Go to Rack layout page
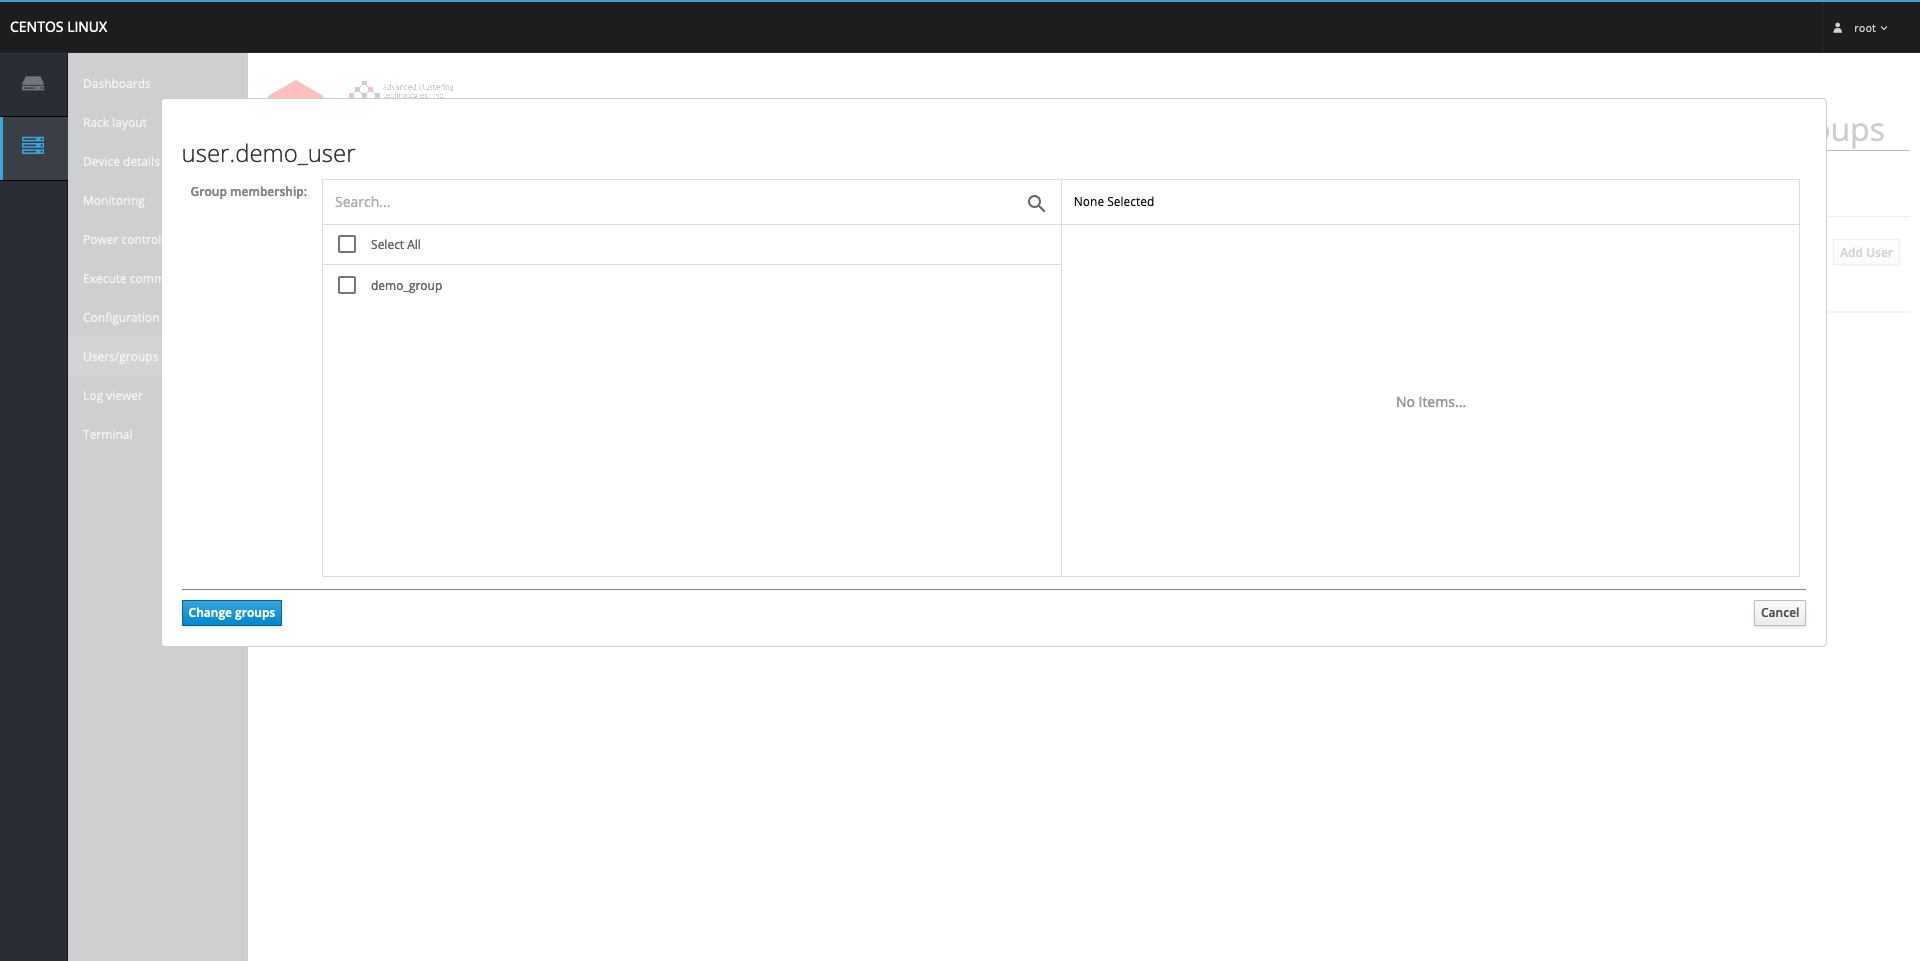The height and width of the screenshot is (961, 1920). coord(114,123)
